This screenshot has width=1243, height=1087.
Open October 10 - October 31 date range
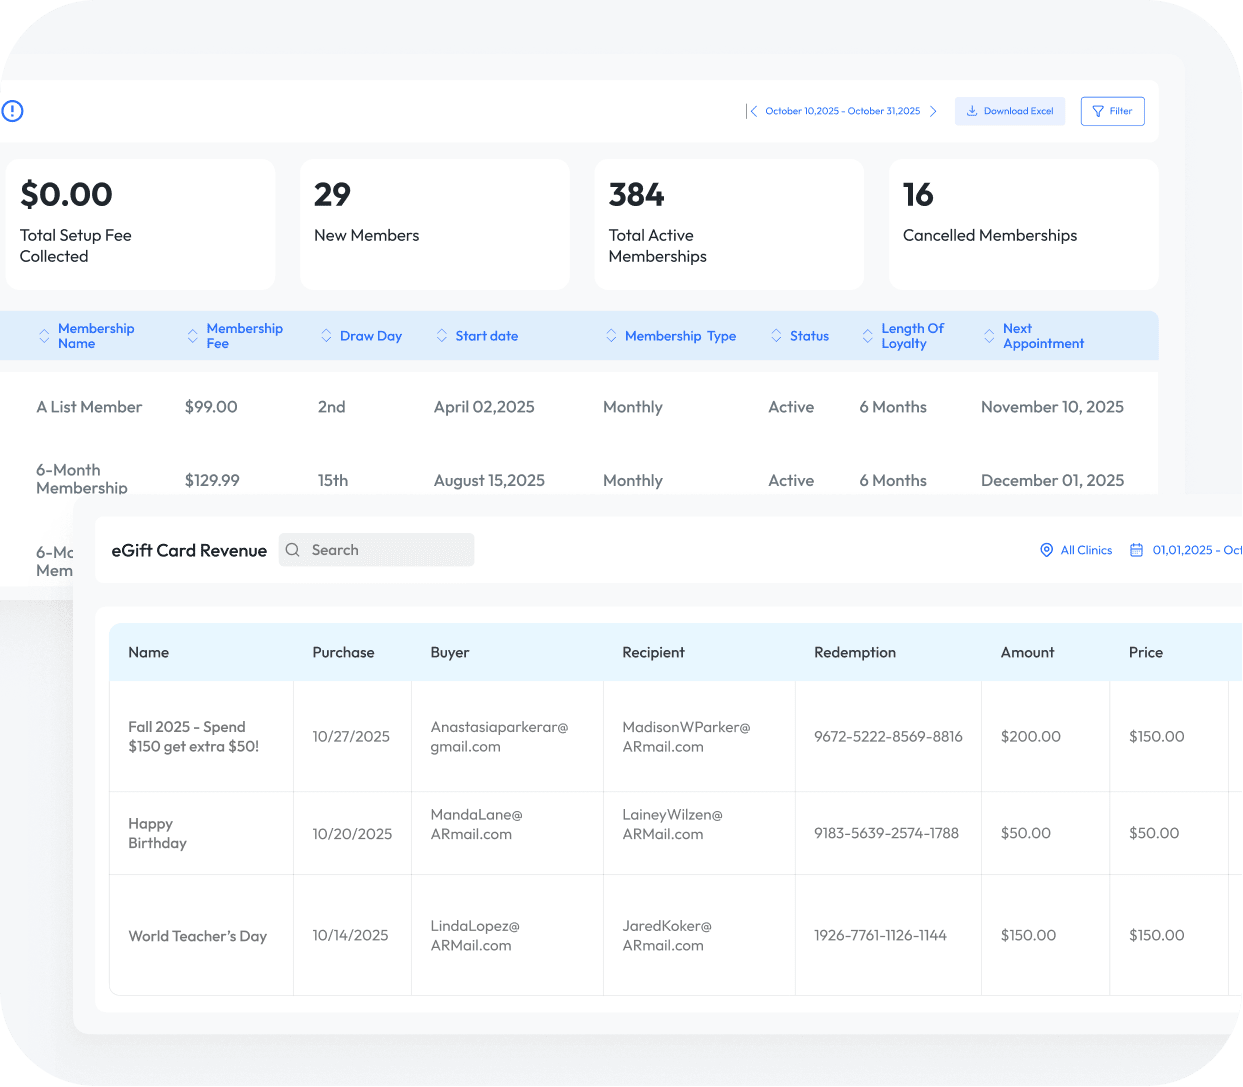point(842,111)
